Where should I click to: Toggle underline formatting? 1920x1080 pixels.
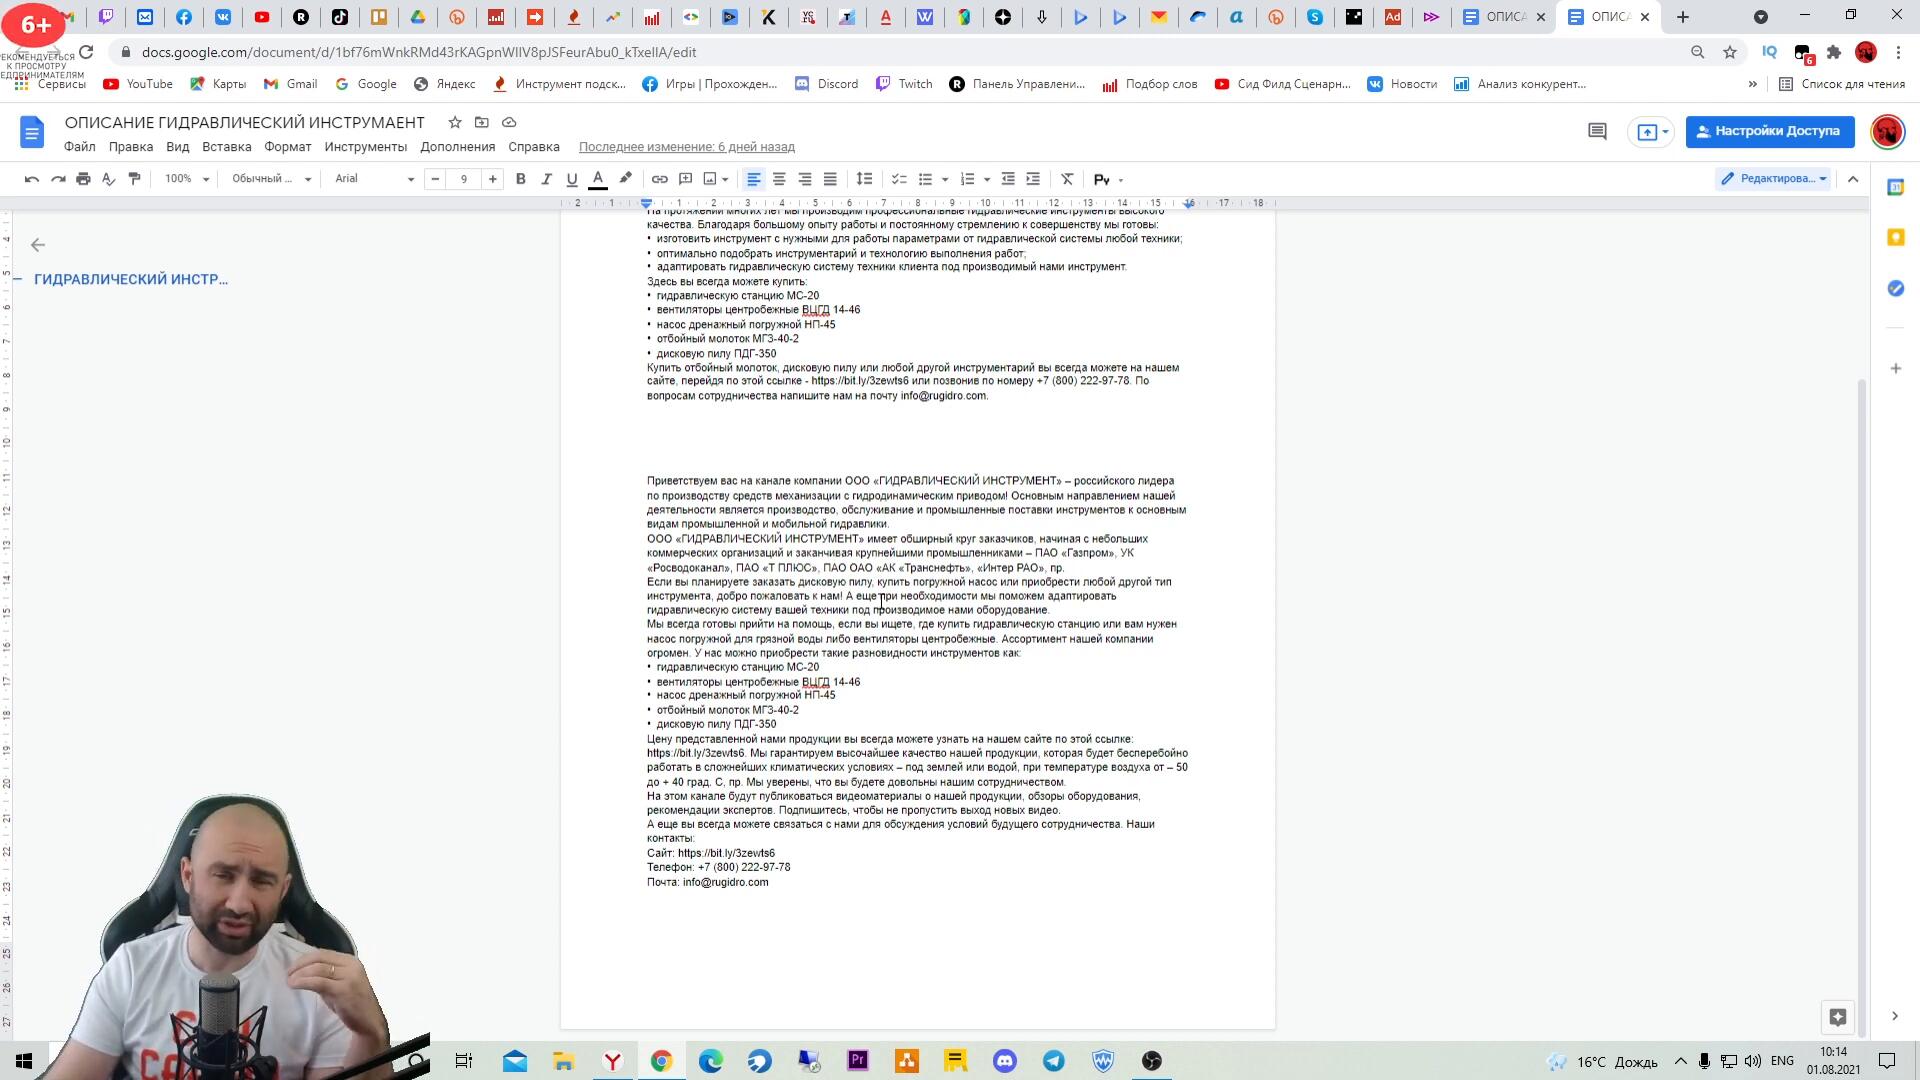pyautogui.click(x=572, y=179)
